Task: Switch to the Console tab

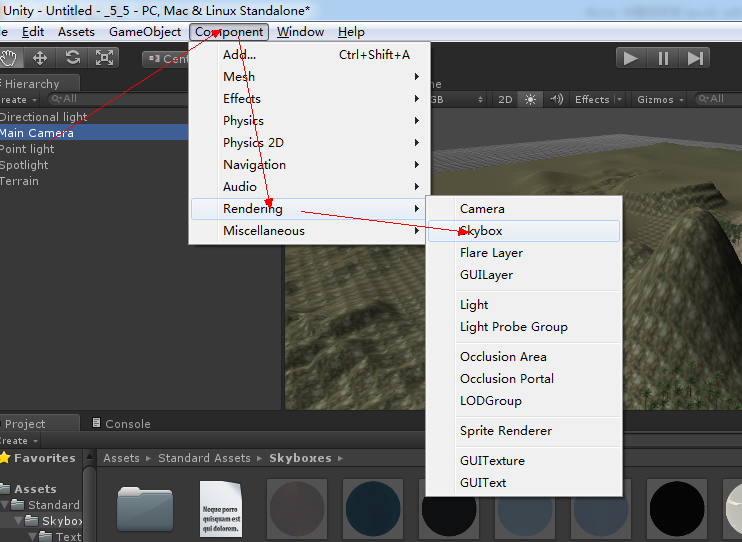Action: 122,423
